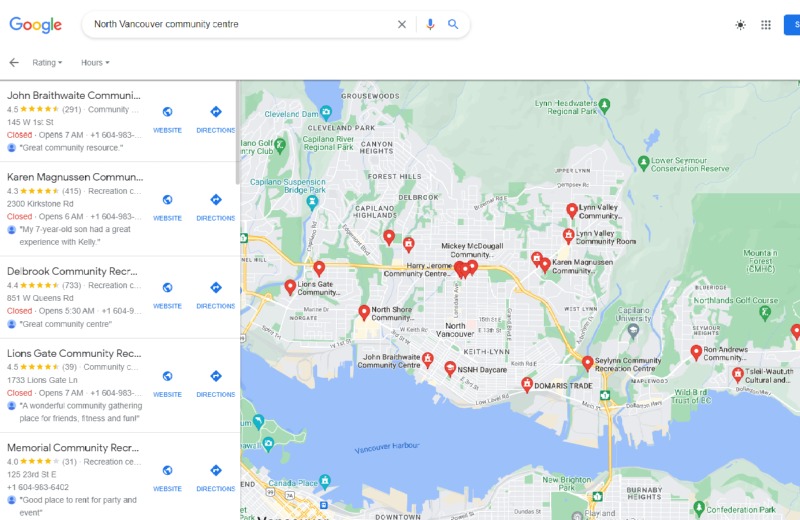Click the Lynn Headwaters Regional Park marker
Screen dimensions: 800x520
(604, 106)
